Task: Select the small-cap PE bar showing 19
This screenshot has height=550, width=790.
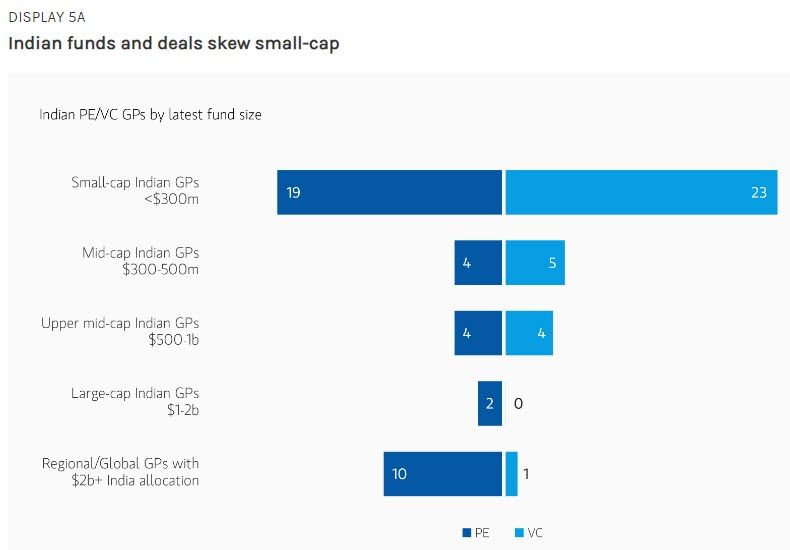Action: (389, 192)
